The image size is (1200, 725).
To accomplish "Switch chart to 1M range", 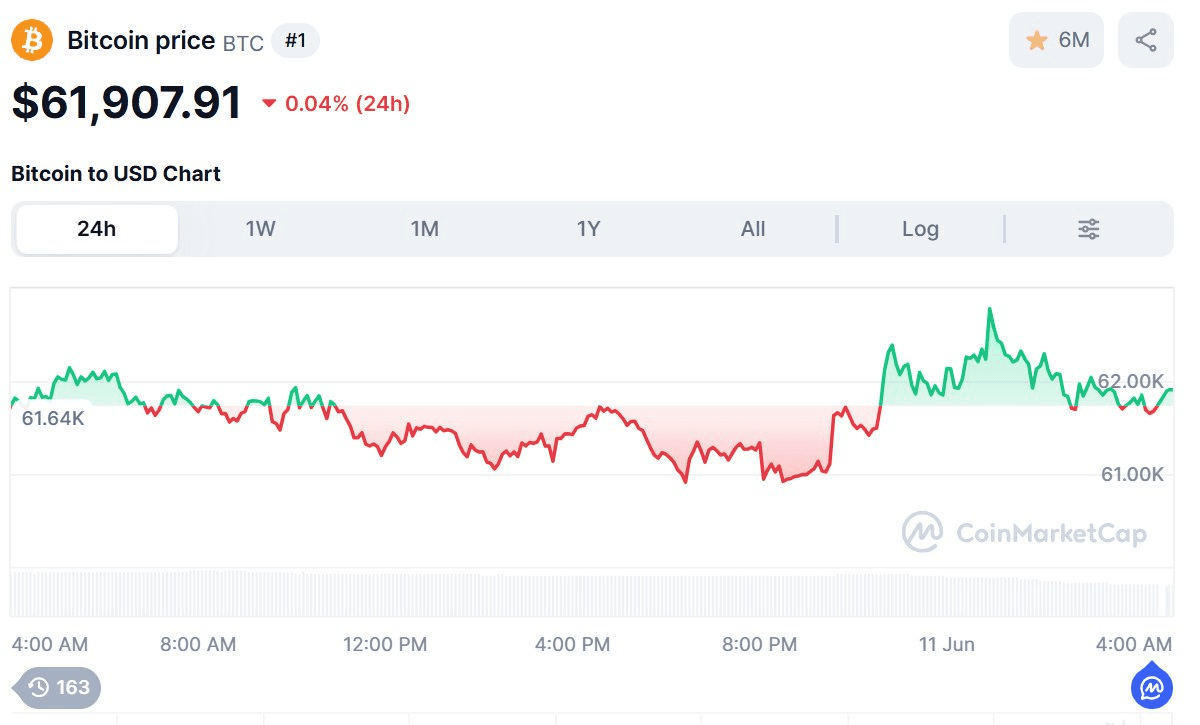I will coord(425,229).
